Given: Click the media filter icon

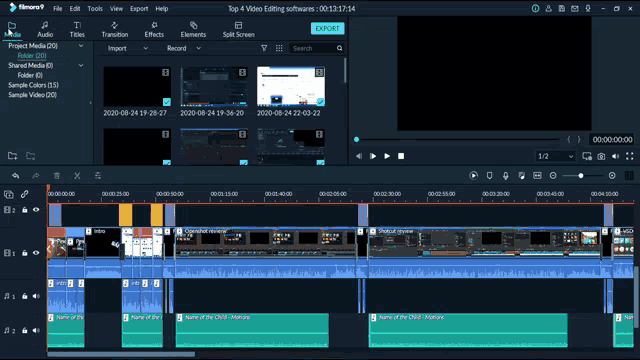Looking at the screenshot, I should click(x=264, y=48).
